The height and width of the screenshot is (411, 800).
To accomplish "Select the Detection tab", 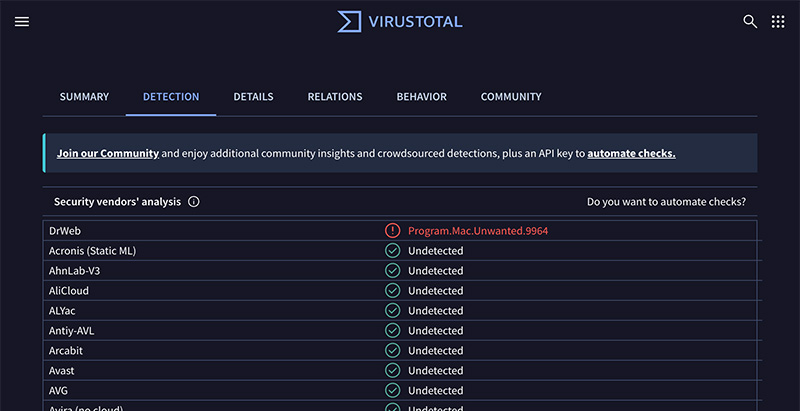I will 171,97.
